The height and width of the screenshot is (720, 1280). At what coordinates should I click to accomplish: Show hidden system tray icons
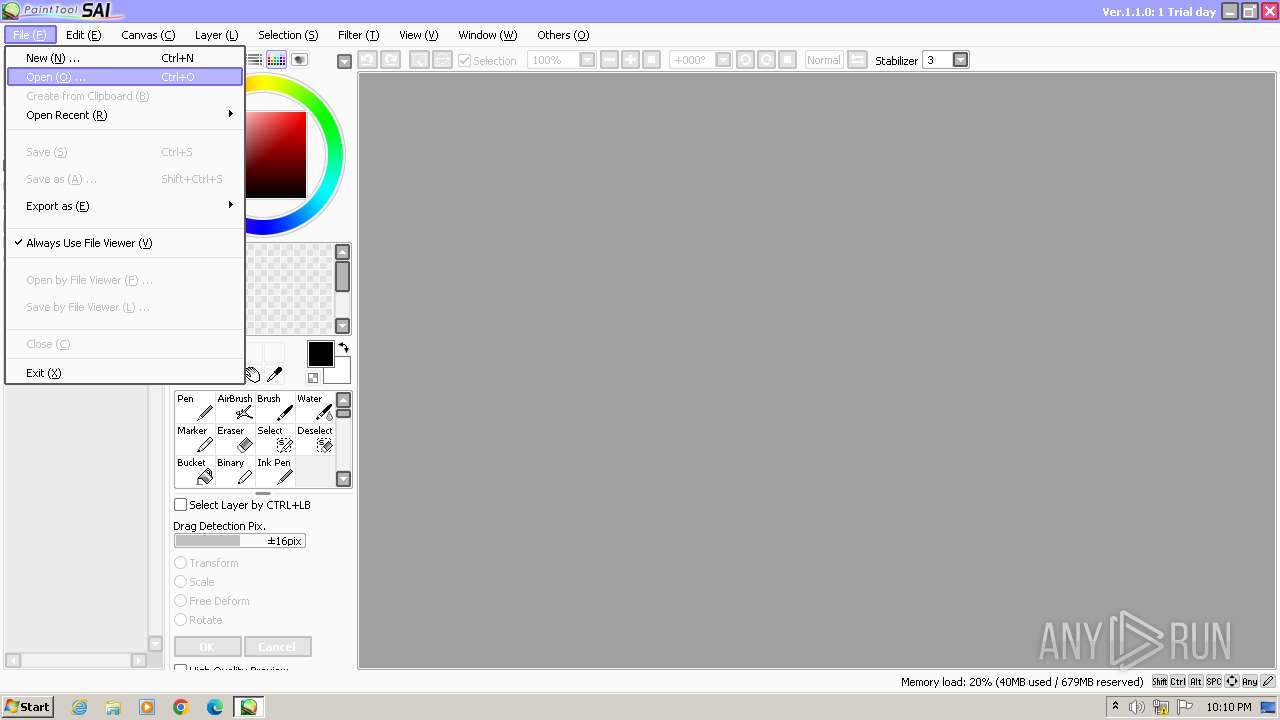click(1115, 707)
